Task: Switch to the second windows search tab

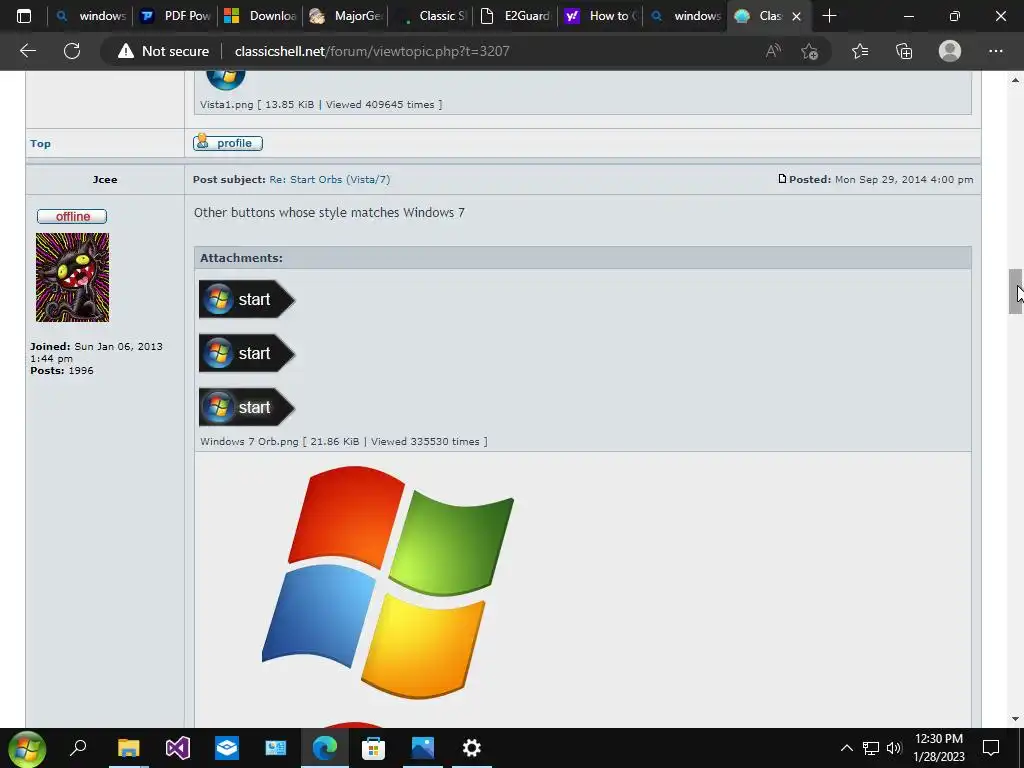Action: coord(685,16)
